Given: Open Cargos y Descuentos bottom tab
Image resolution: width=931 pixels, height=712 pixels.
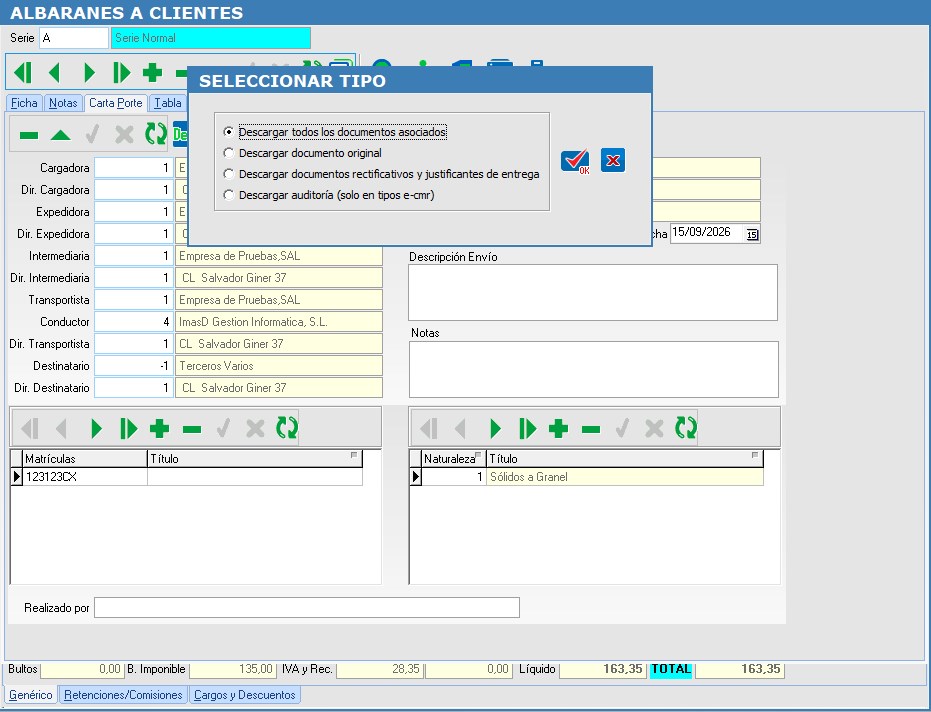Looking at the screenshot, I should coord(245,695).
